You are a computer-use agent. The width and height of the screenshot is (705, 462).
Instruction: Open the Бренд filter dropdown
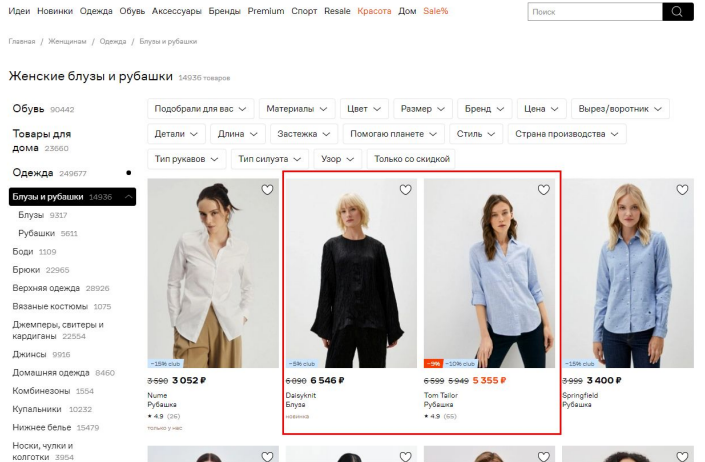(486, 109)
